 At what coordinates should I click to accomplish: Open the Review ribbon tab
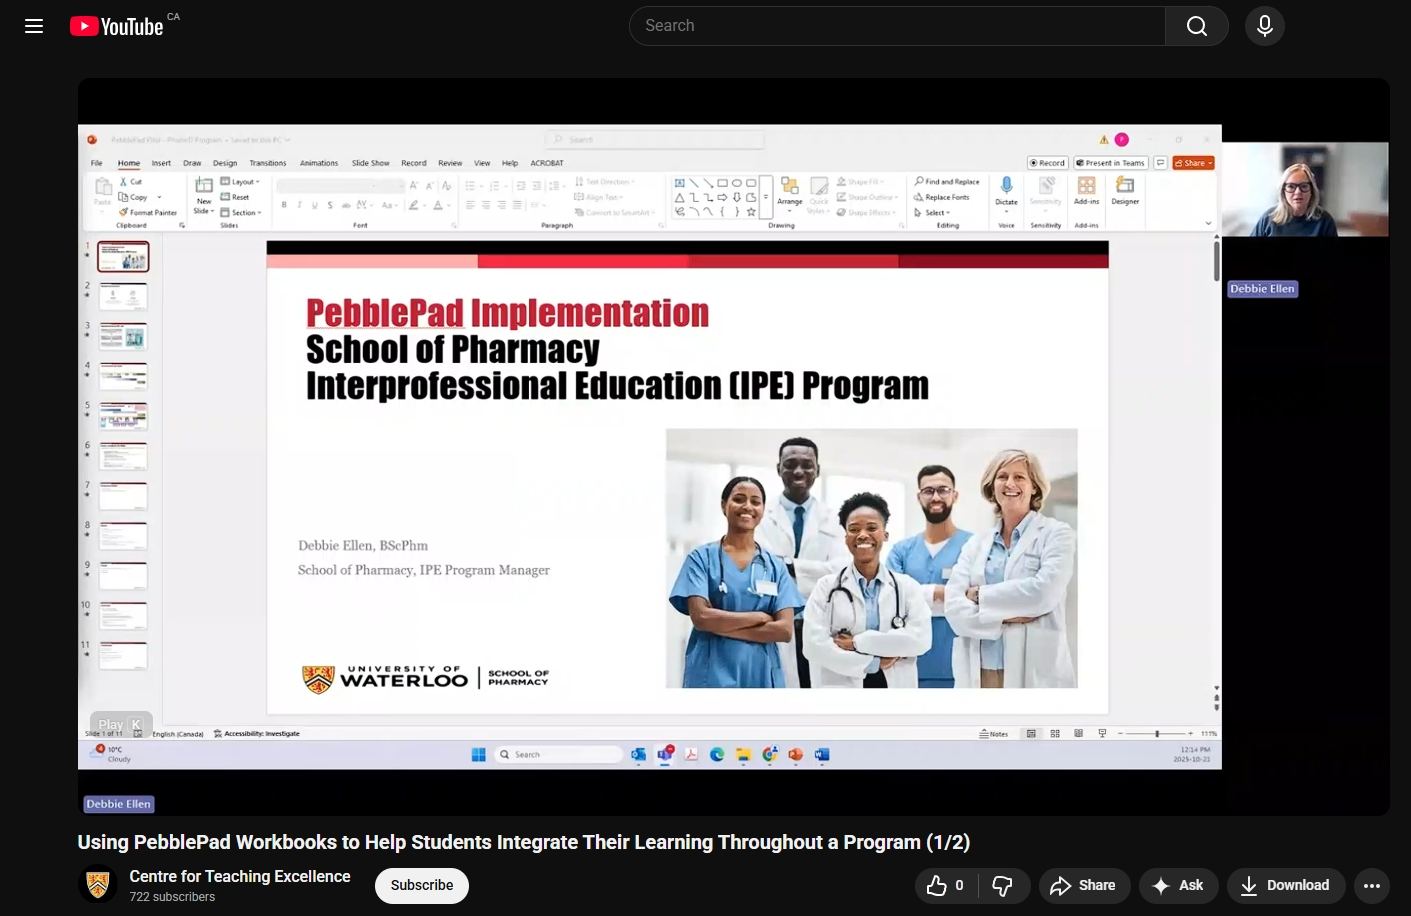tap(450, 163)
